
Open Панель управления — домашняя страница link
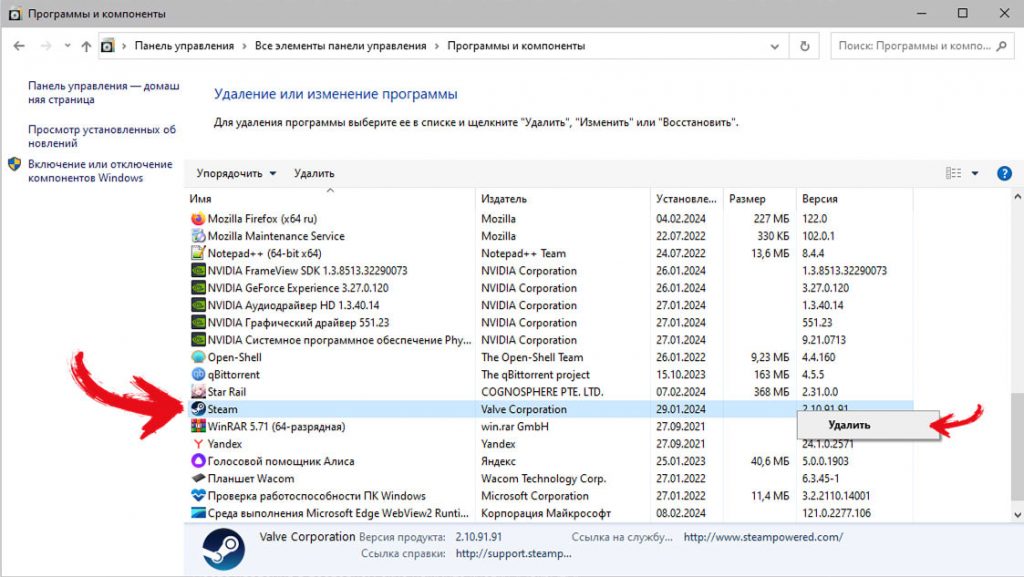click(103, 93)
